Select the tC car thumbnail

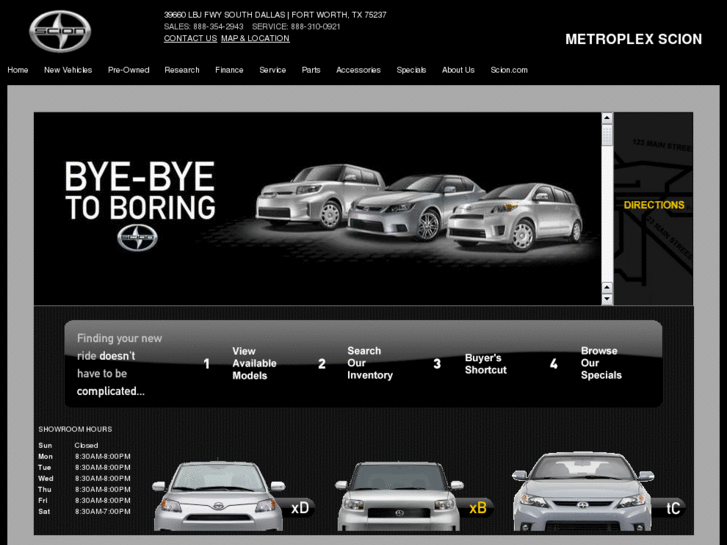(x=583, y=492)
